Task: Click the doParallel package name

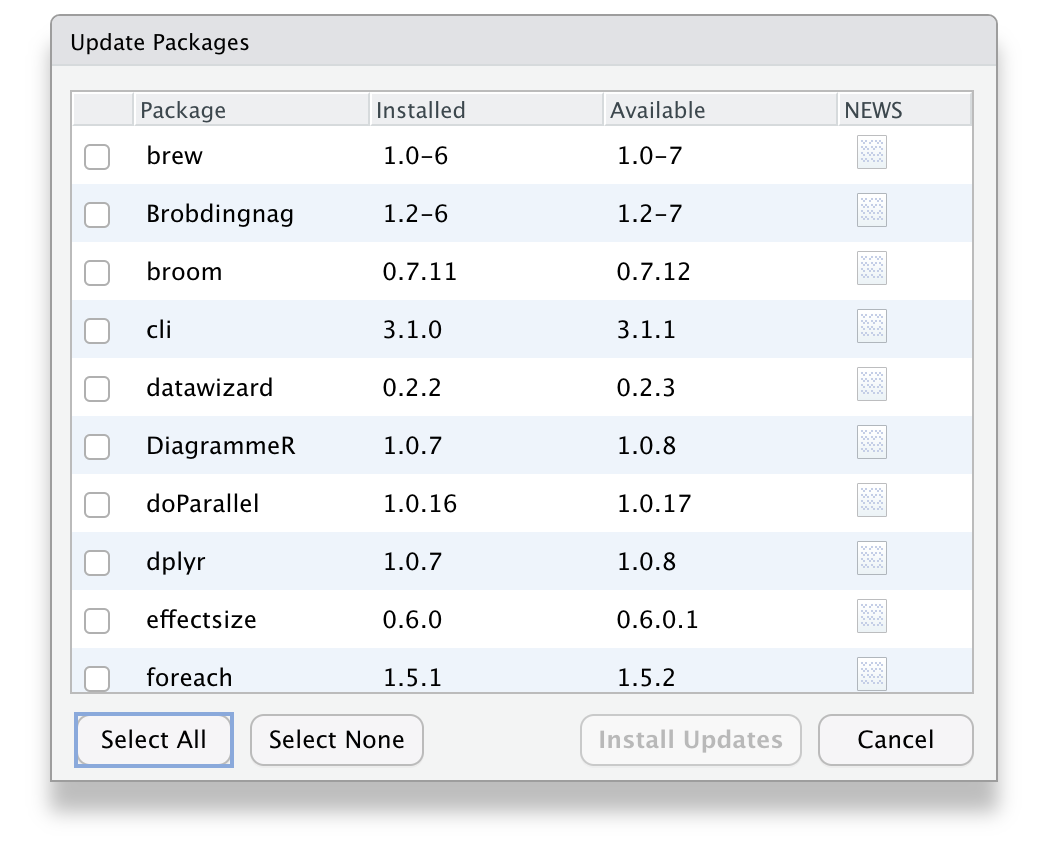Action: (202, 504)
